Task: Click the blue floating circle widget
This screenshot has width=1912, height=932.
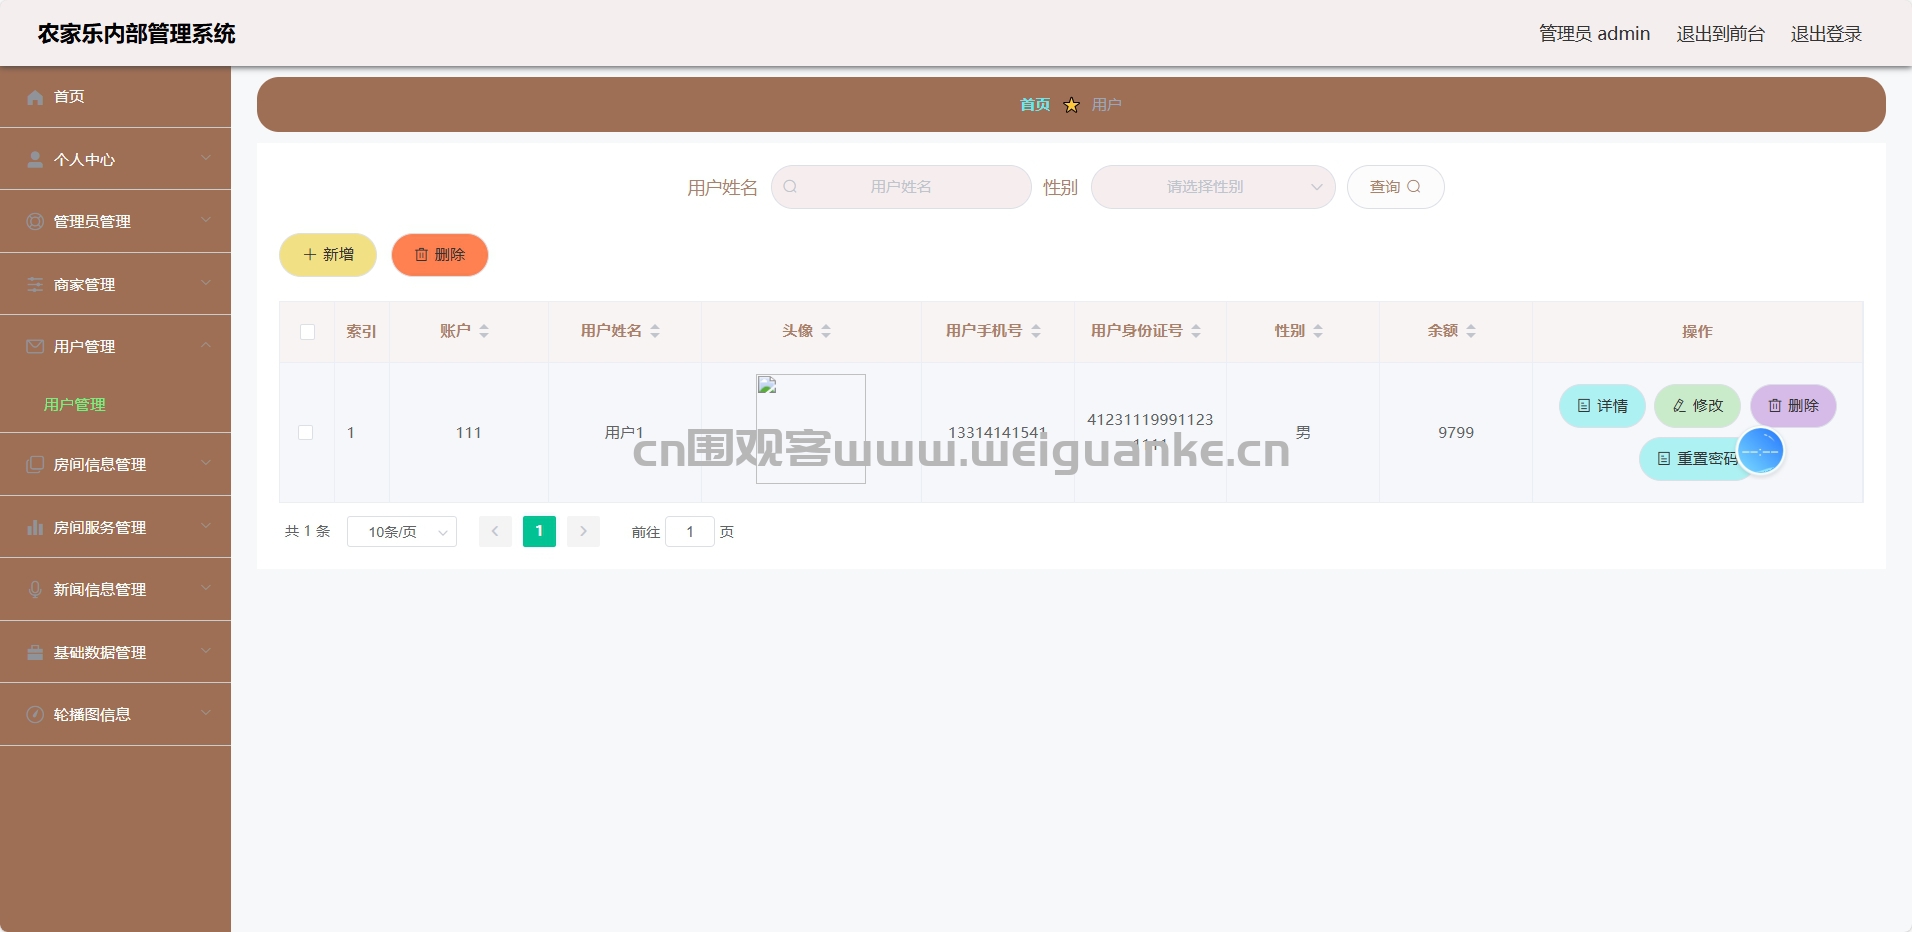Action: [x=1760, y=451]
